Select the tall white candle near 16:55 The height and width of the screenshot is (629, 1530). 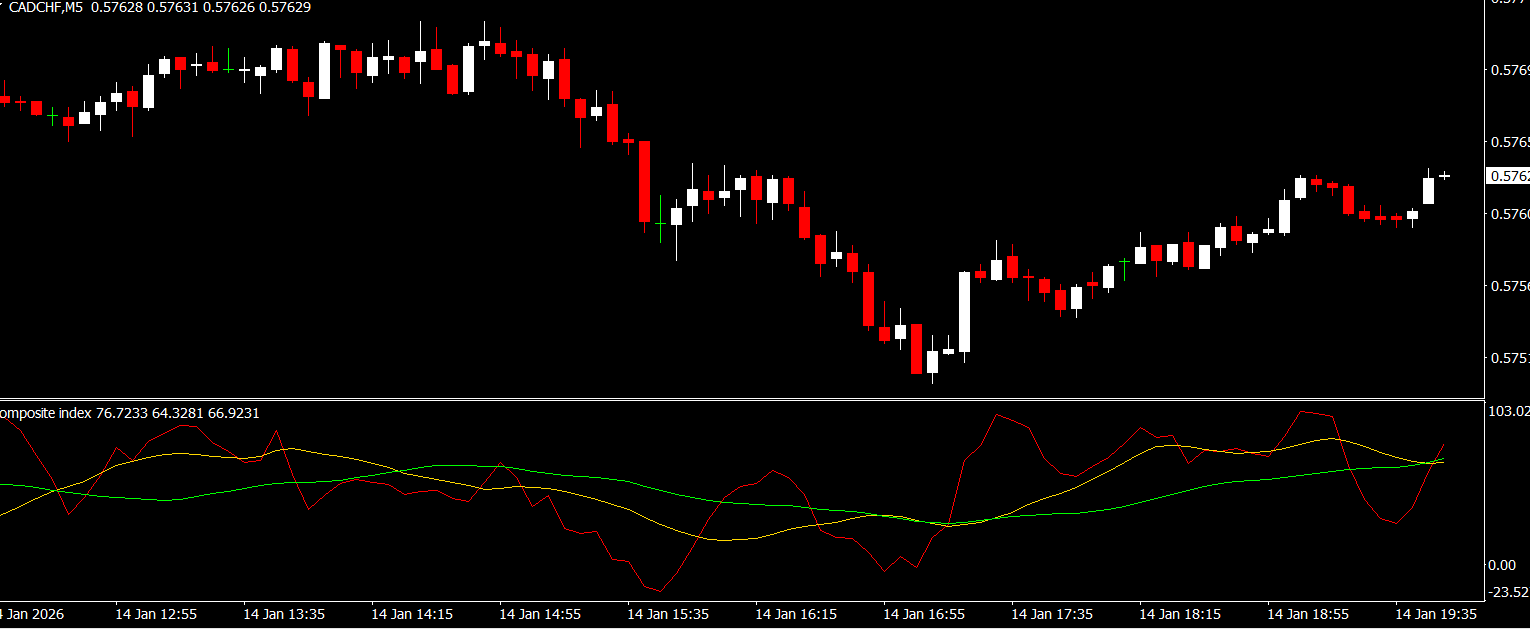coord(965,312)
